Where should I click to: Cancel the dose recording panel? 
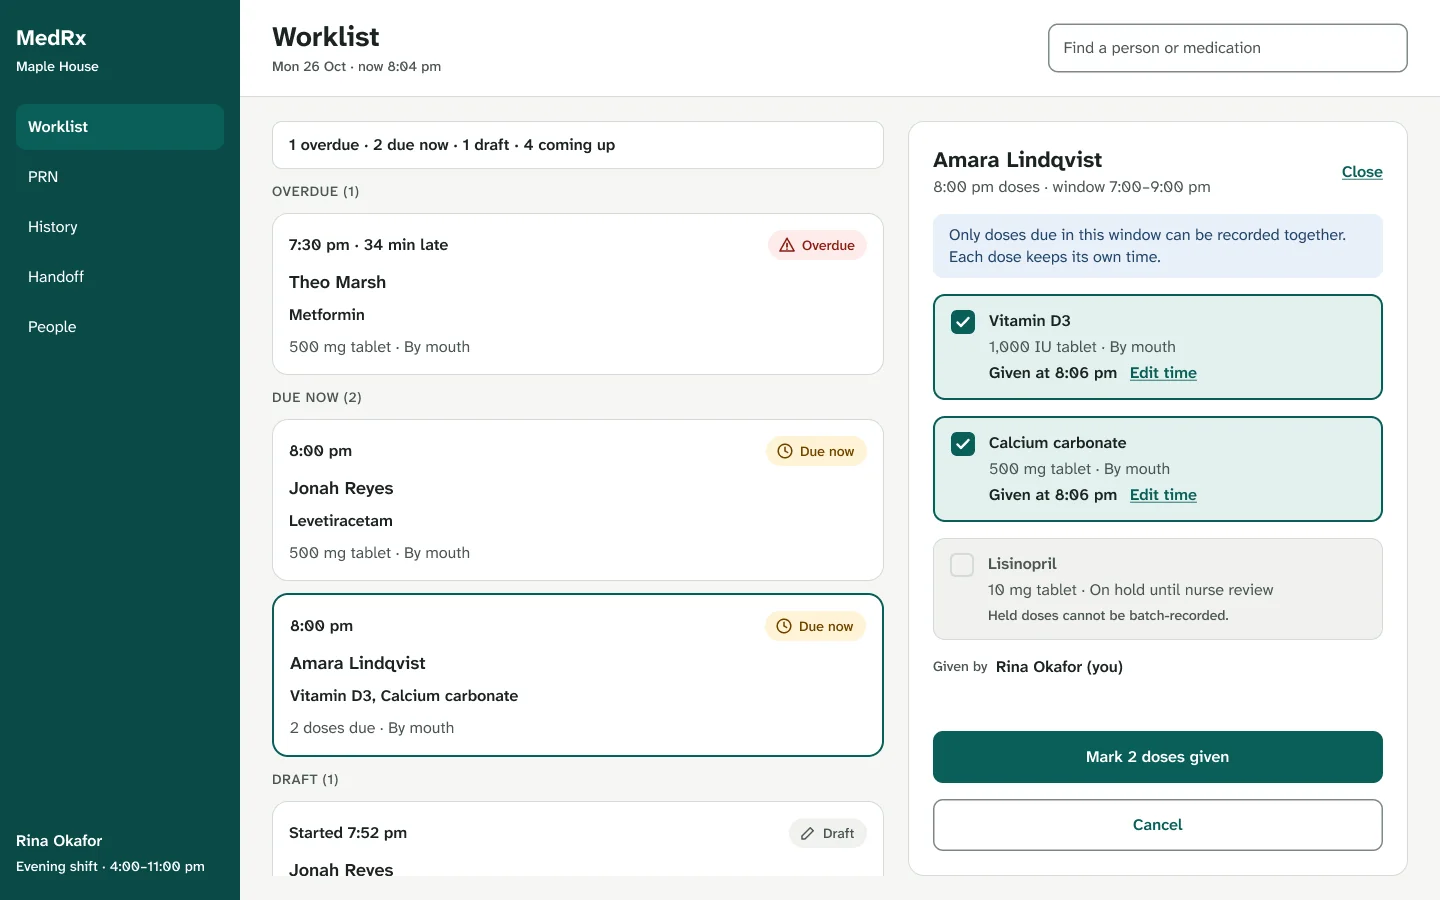[1158, 825]
